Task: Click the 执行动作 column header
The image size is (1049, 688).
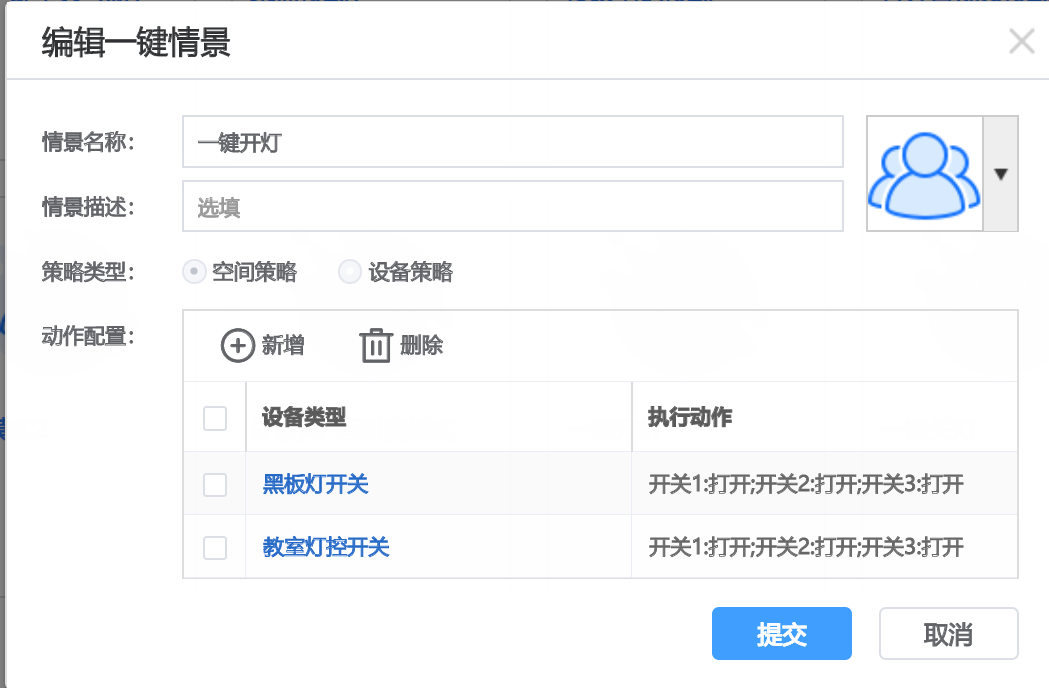Action: 690,418
